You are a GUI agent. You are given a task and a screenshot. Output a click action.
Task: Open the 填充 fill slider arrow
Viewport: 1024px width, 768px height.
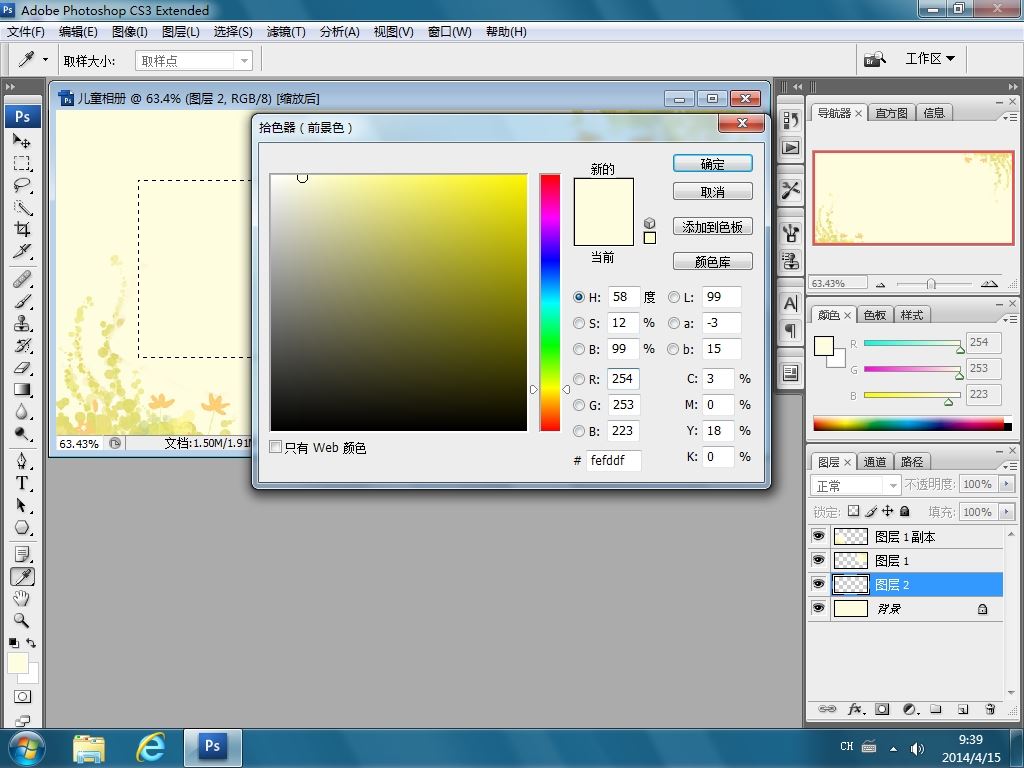click(1006, 512)
